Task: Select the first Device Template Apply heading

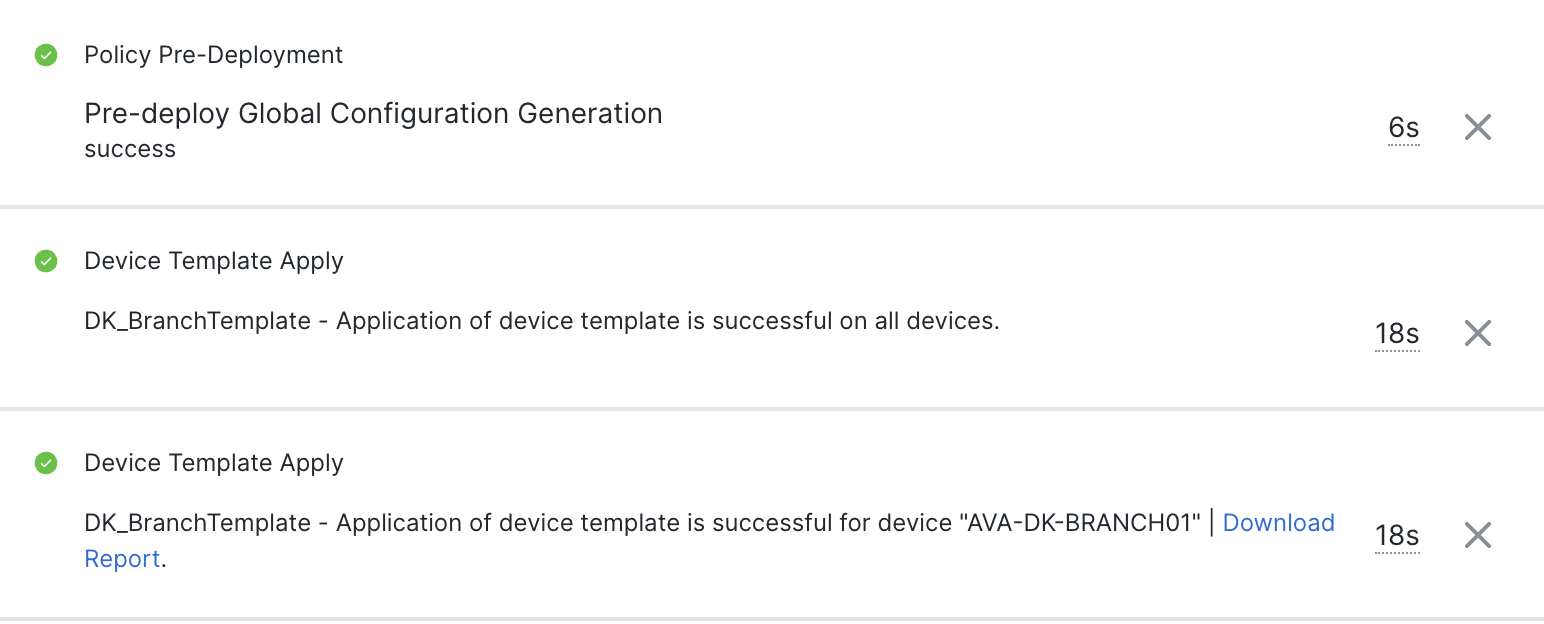Action: pos(213,261)
